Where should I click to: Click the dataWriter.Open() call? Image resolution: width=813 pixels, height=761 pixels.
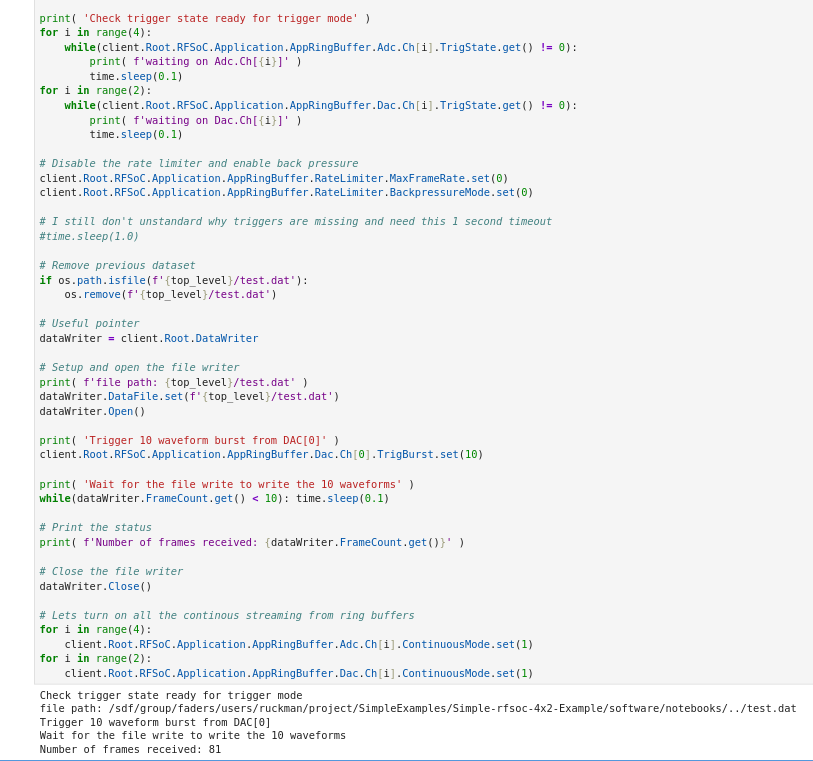[x=92, y=411]
